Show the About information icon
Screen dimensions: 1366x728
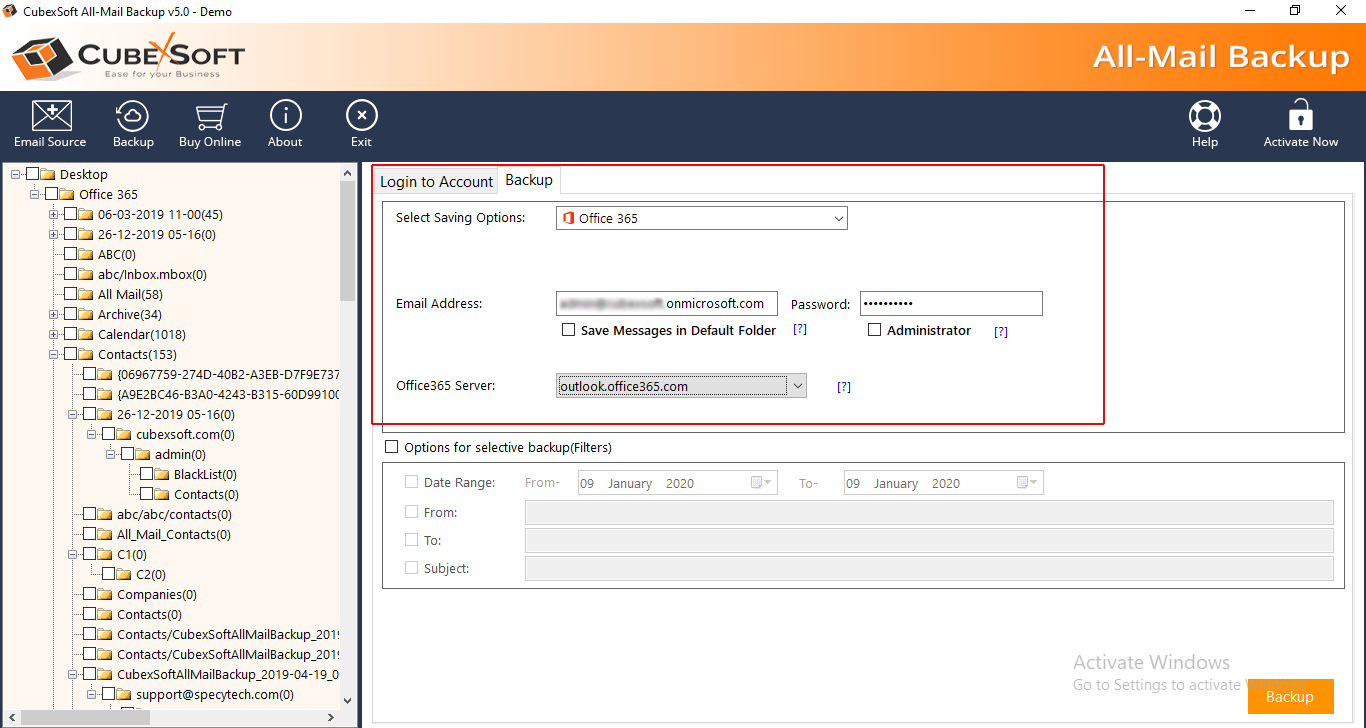click(285, 124)
